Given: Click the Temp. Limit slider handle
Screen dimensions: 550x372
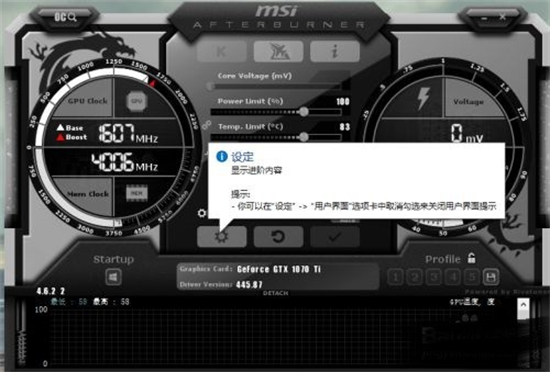Looking at the screenshot, I should click(x=304, y=137).
